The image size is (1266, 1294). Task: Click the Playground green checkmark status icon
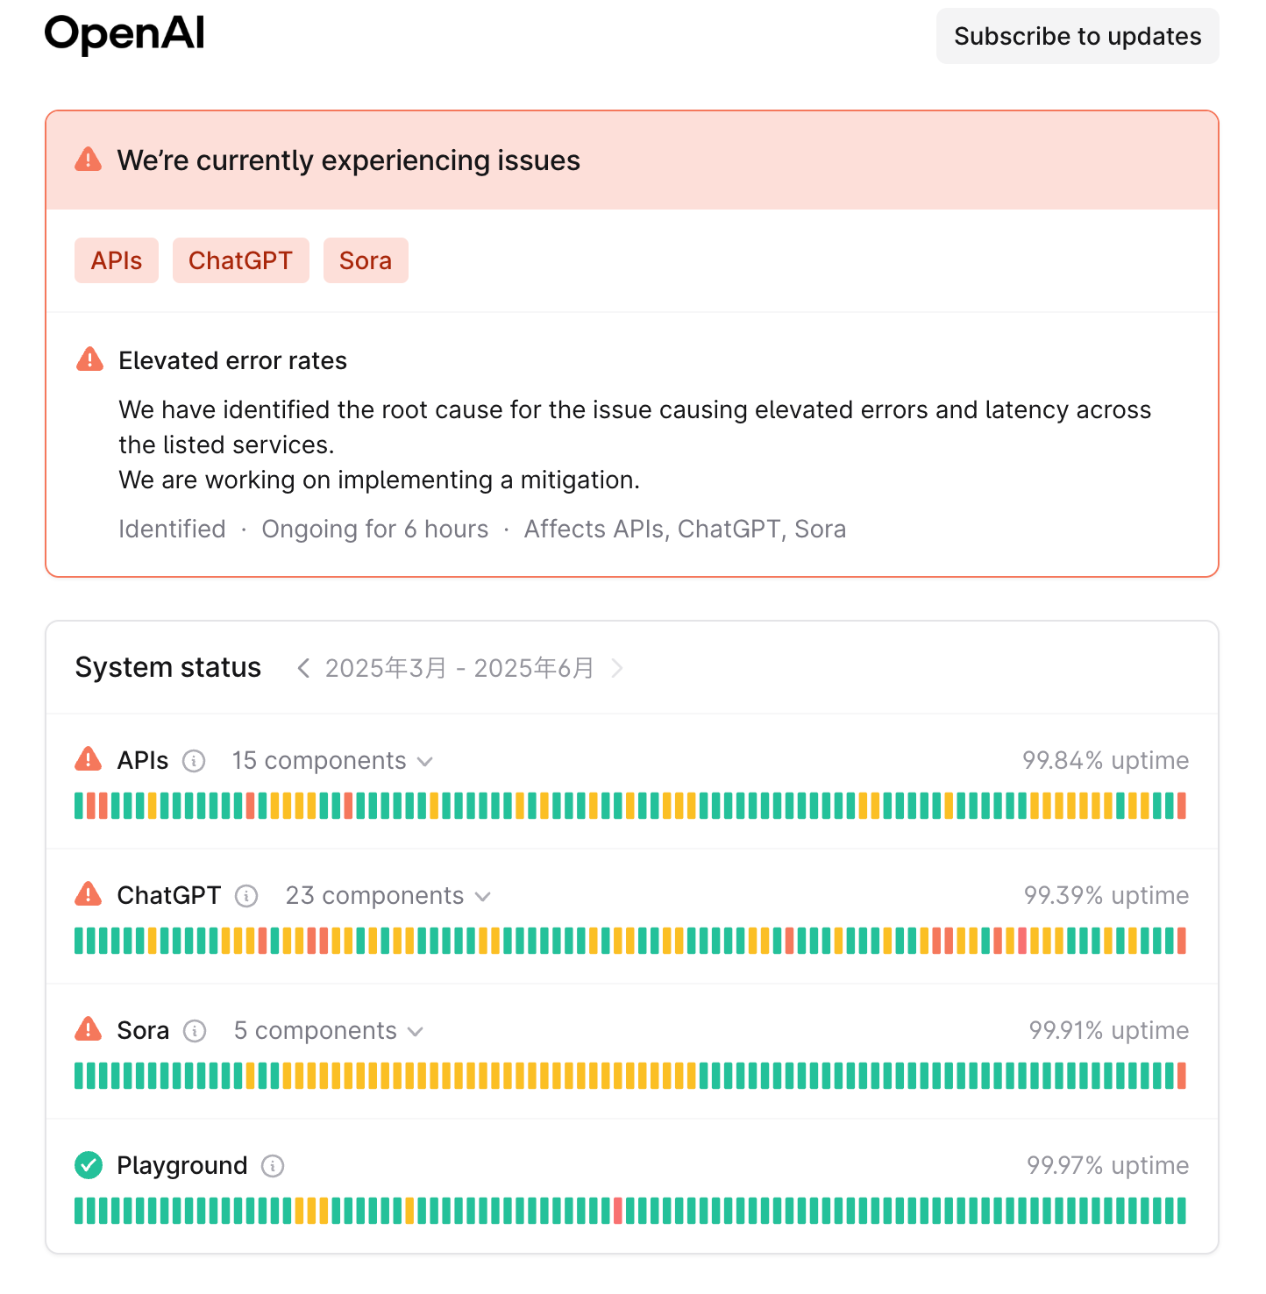(88, 1165)
